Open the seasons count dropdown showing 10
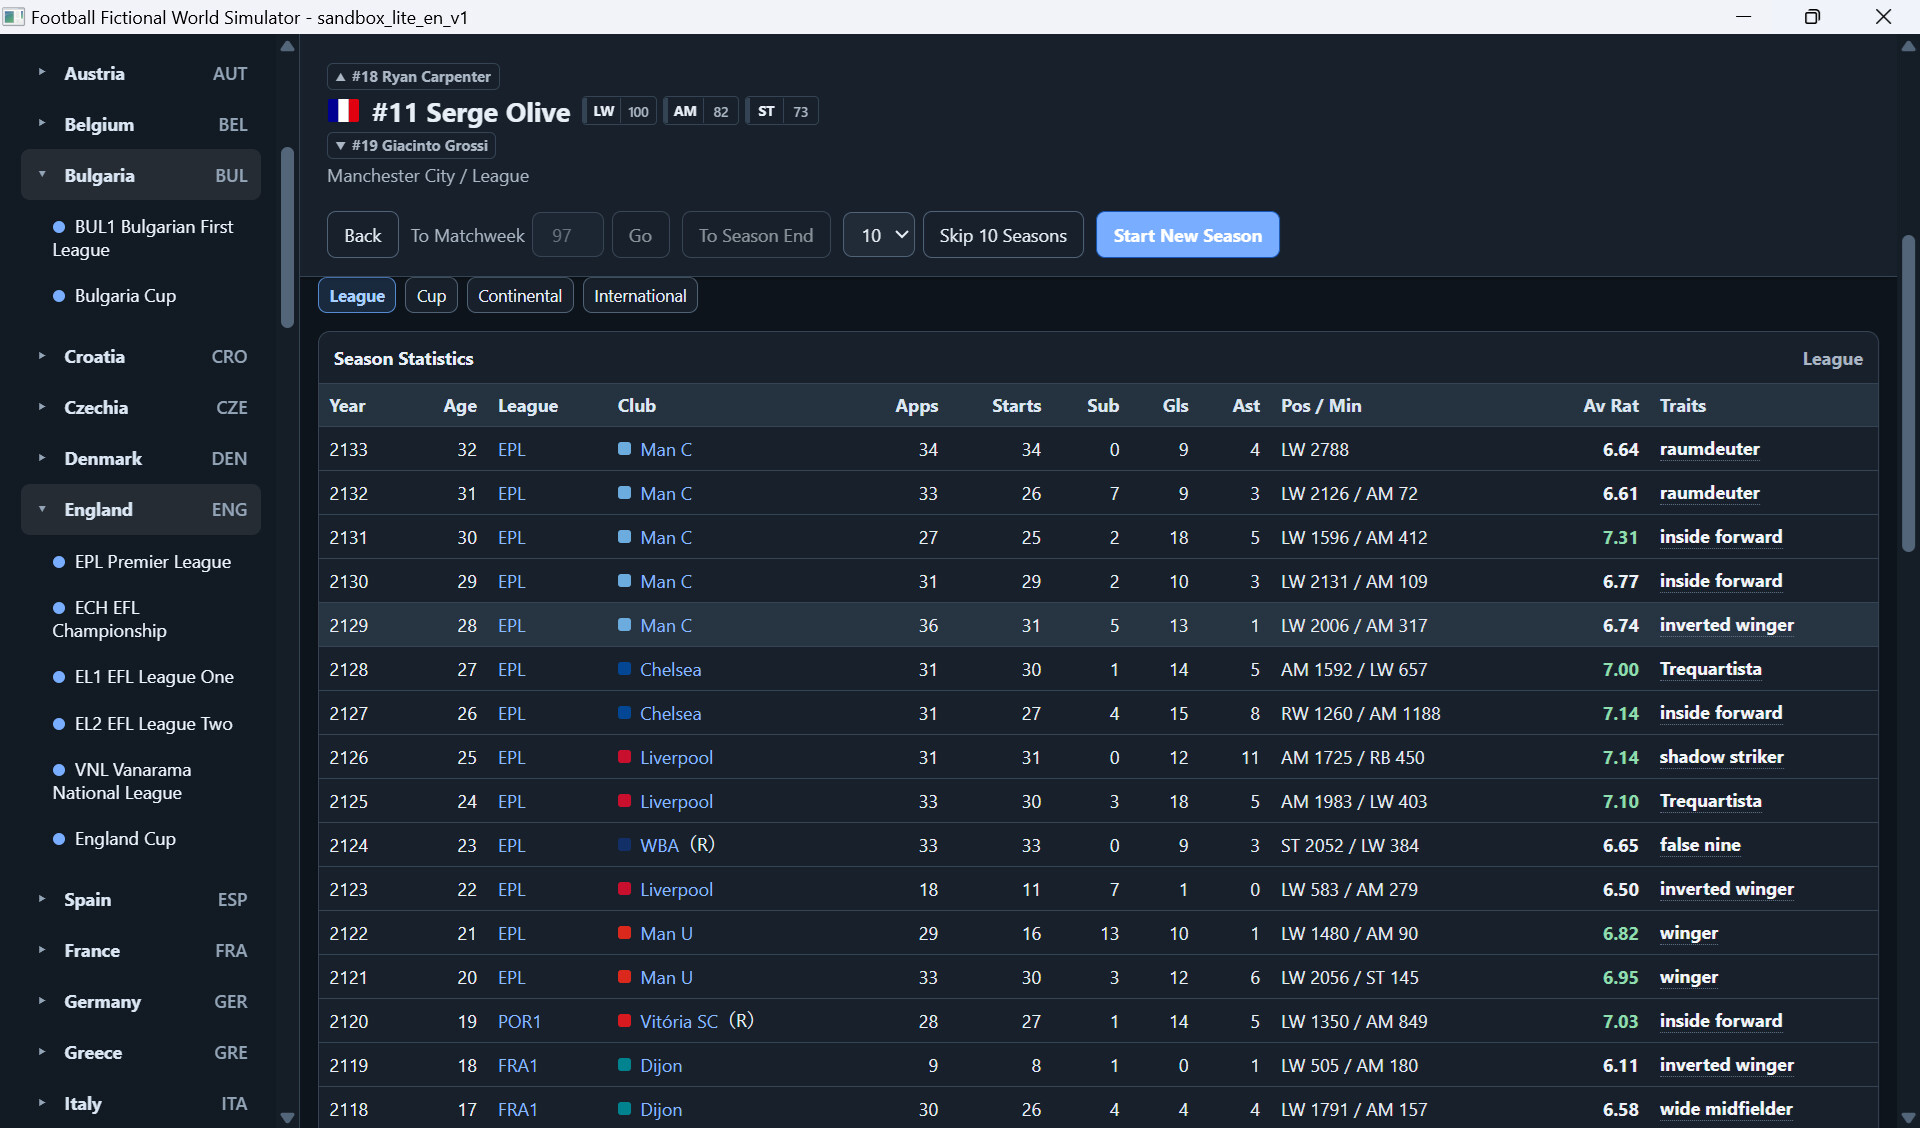Viewport: 1920px width, 1128px height. pos(878,235)
